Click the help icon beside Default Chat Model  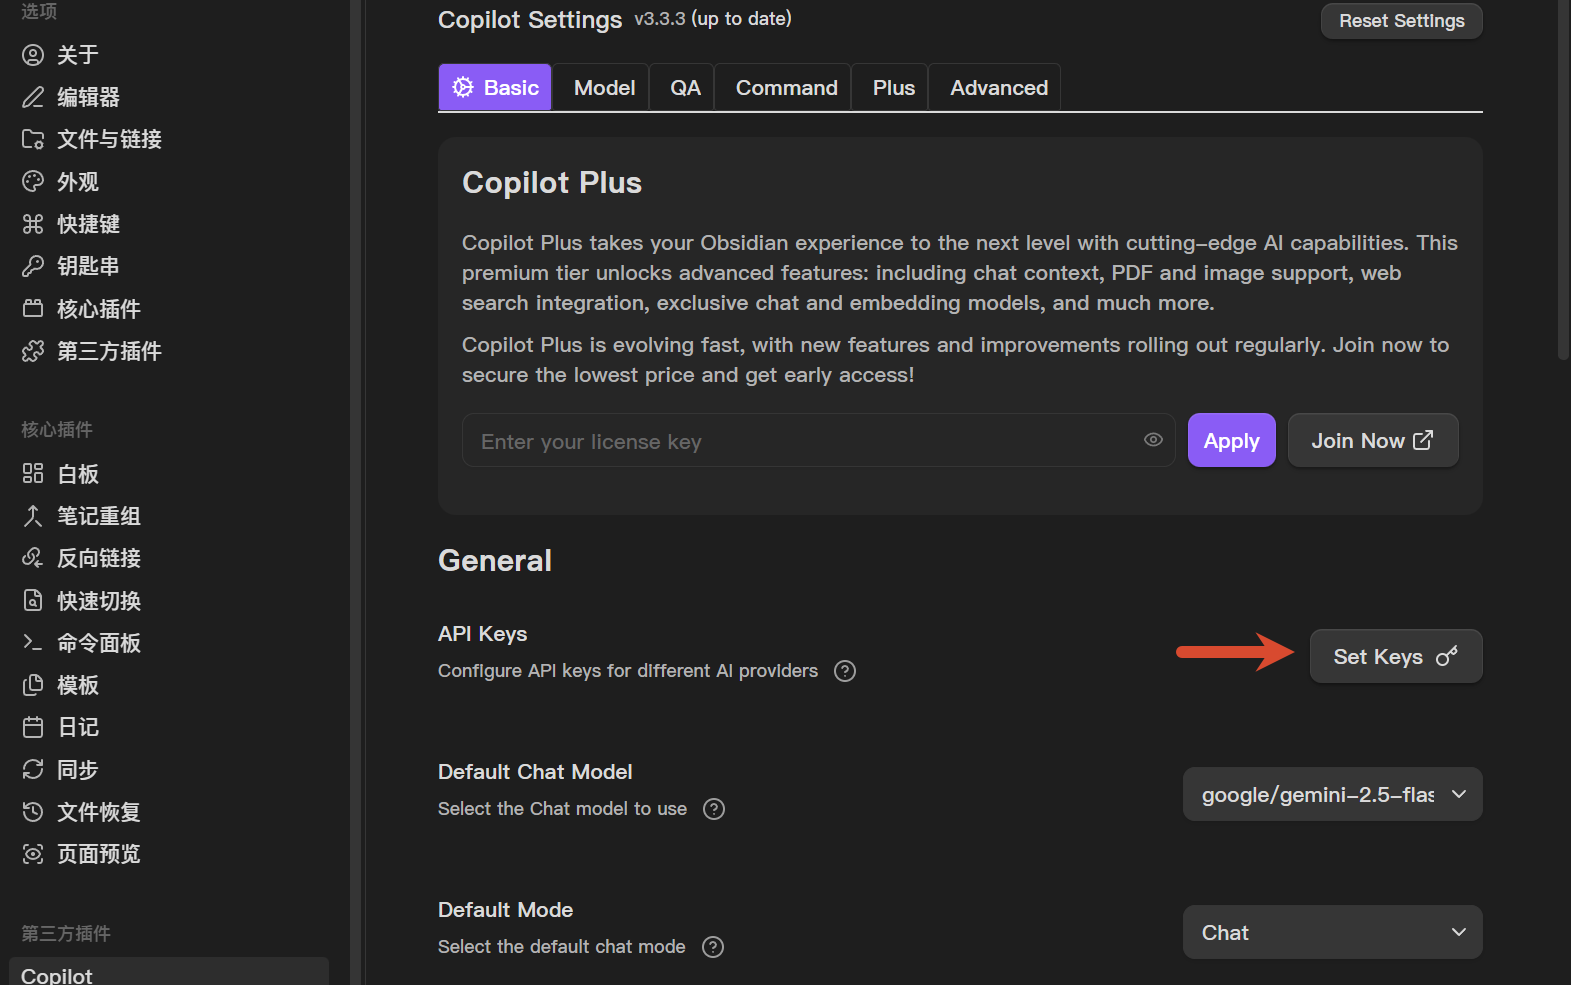pos(714,809)
